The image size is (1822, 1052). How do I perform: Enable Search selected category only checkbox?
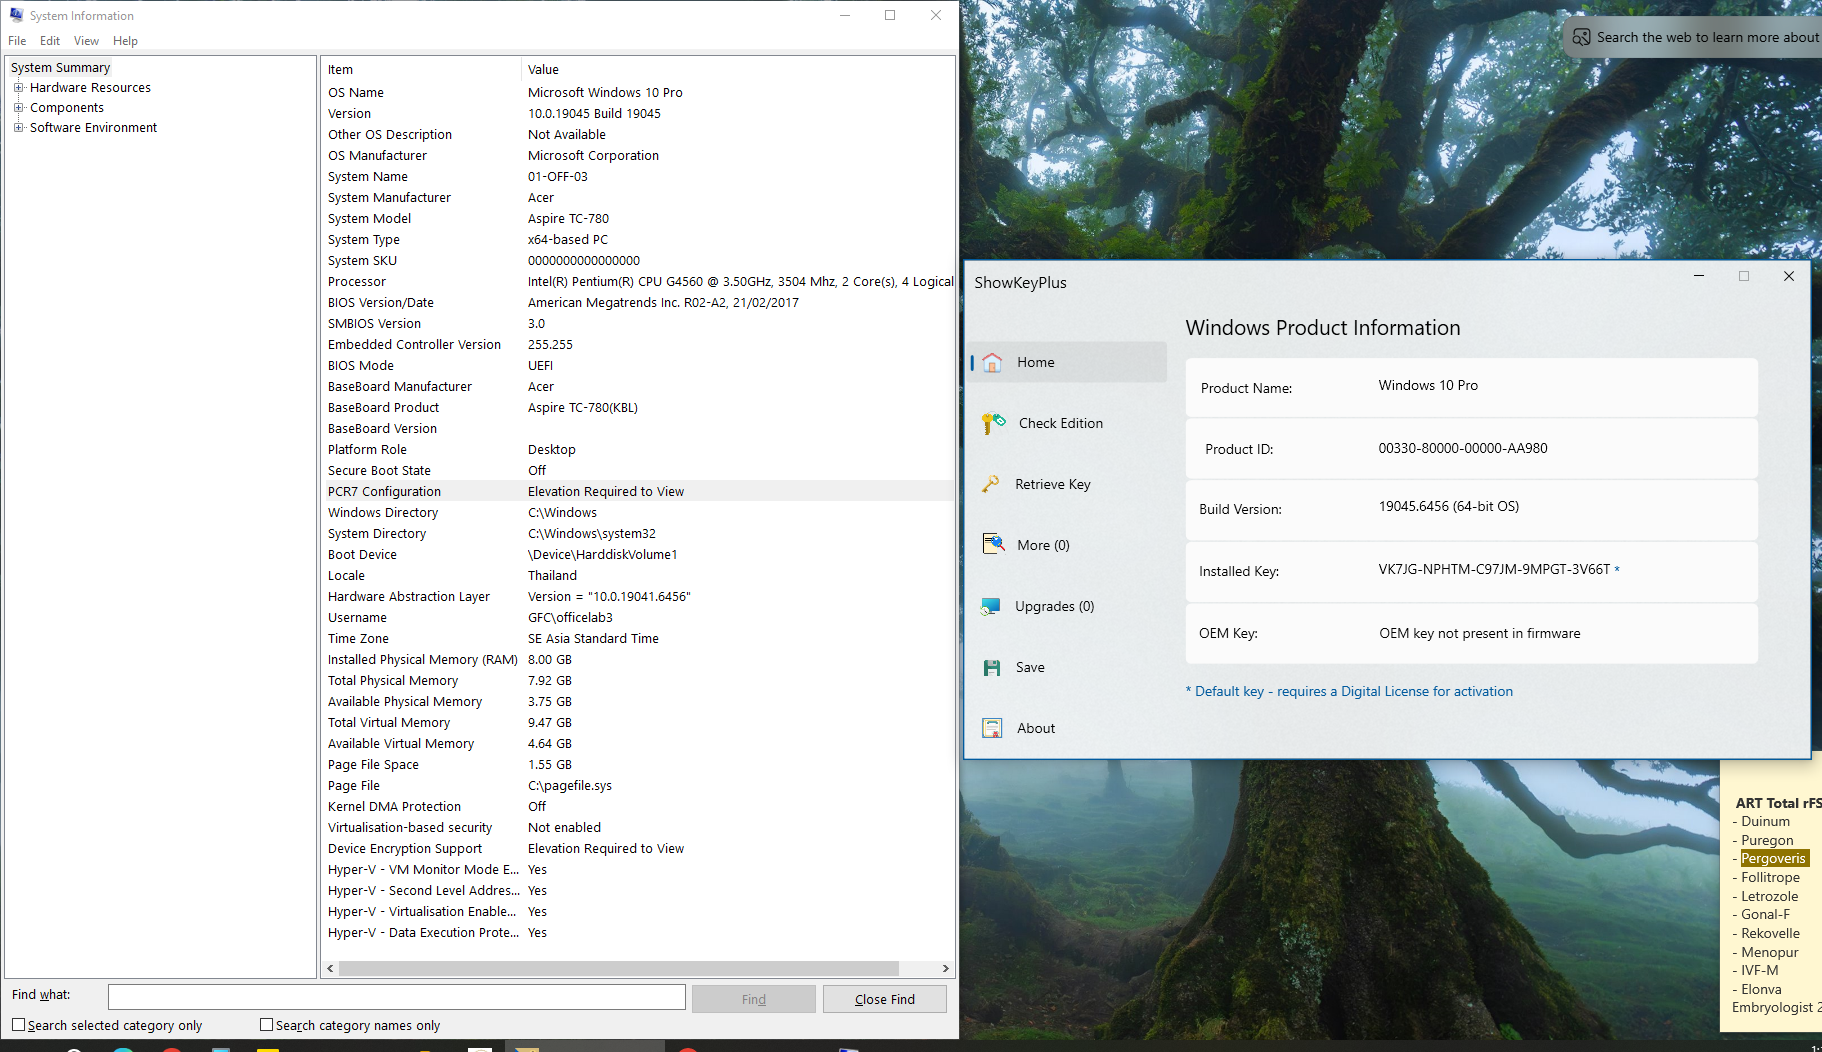19,1025
